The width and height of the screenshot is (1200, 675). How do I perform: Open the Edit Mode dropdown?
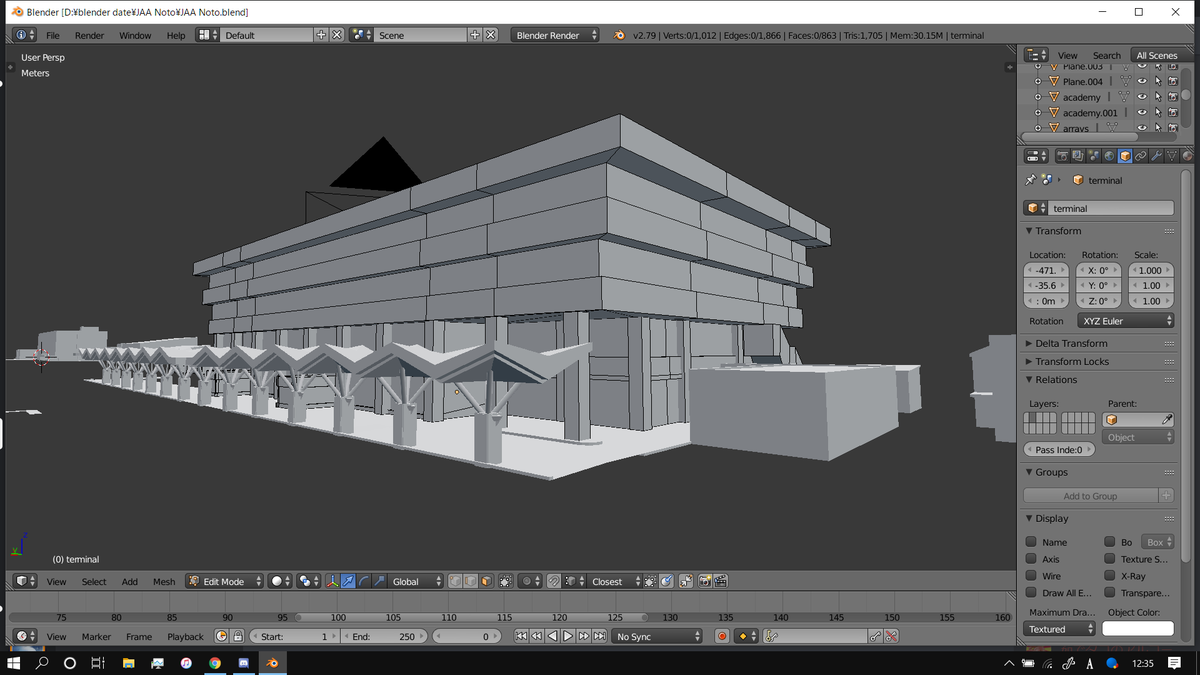[x=225, y=581]
